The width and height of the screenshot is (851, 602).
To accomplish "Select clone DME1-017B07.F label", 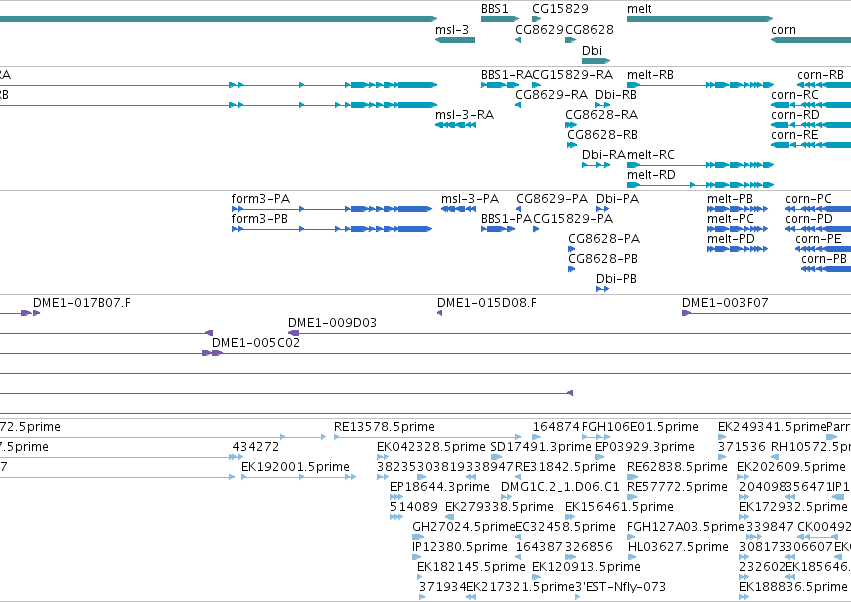I will 82,303.
